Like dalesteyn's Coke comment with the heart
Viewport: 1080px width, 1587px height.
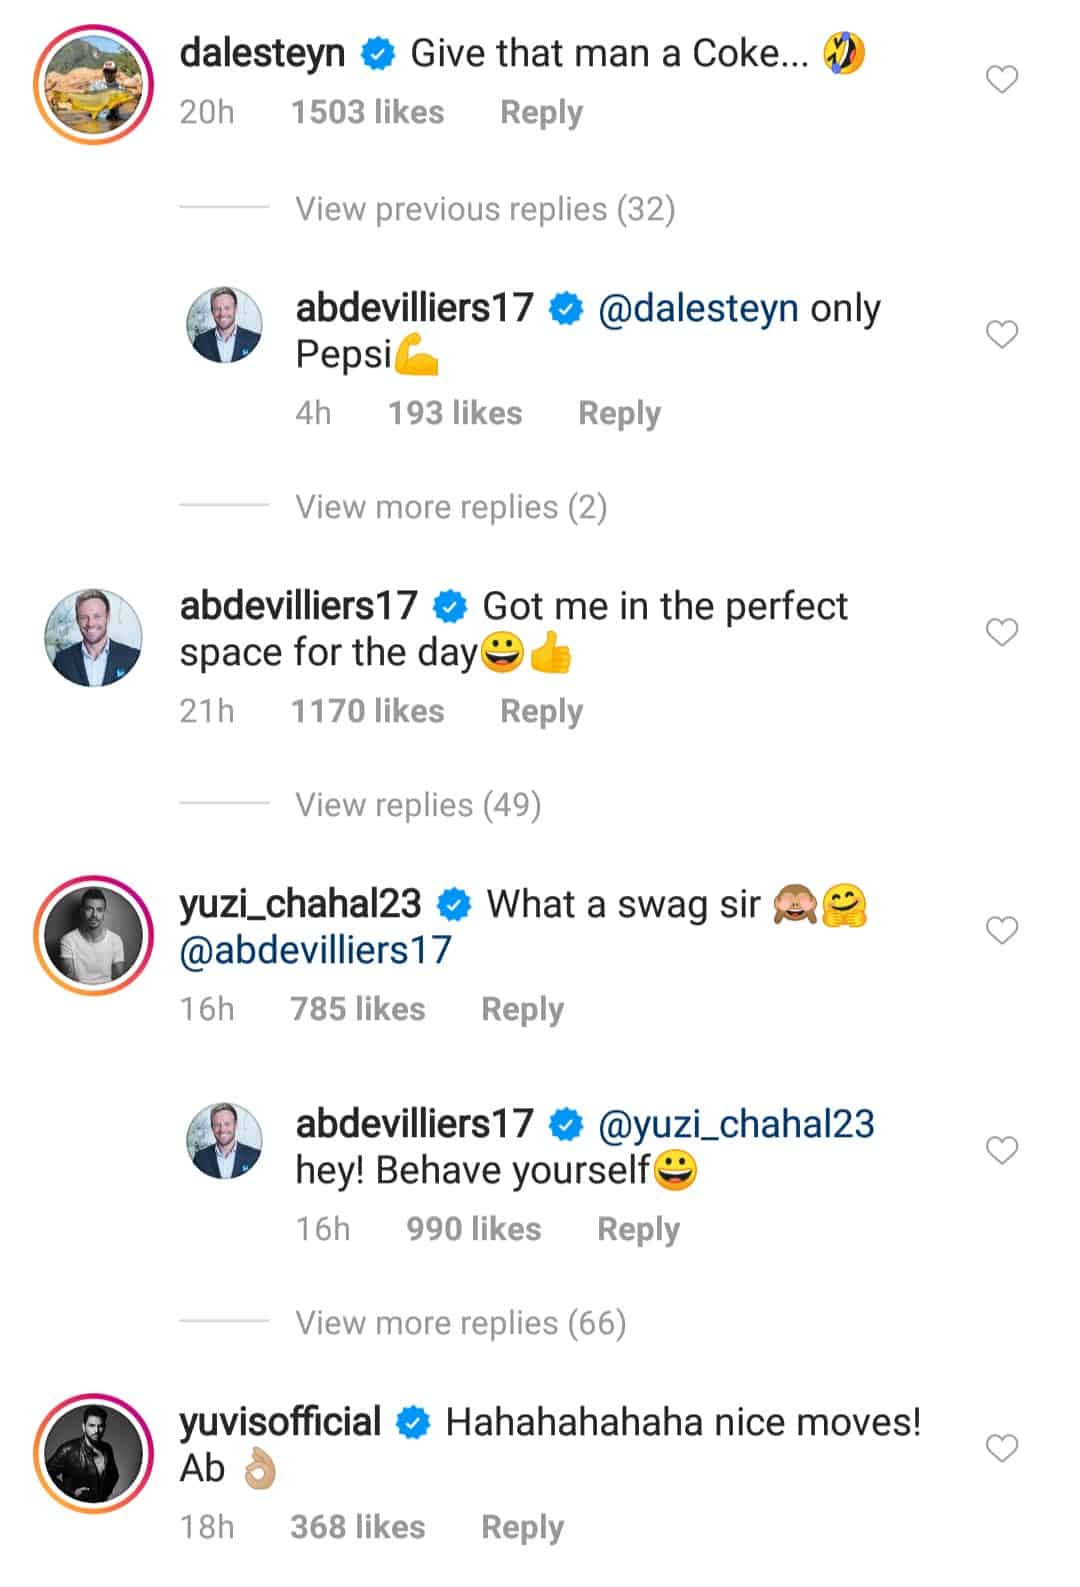[1001, 79]
